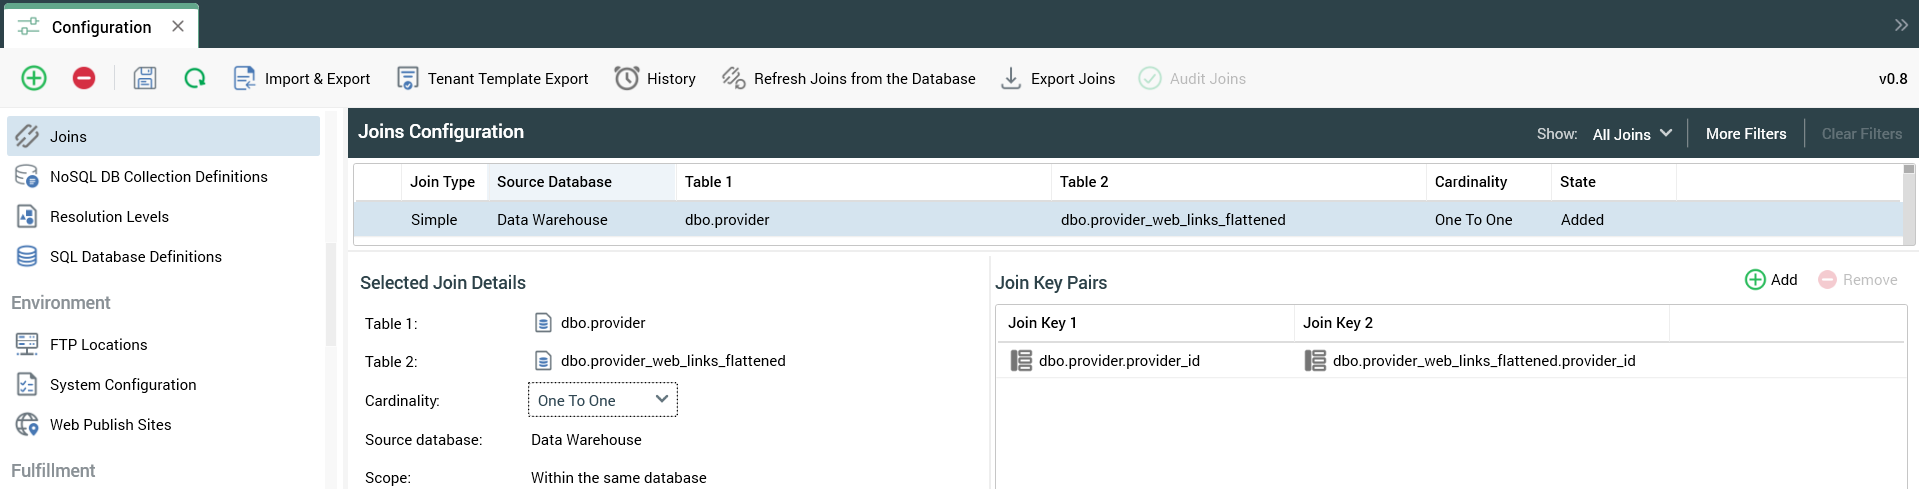Refresh Joins from the Database
This screenshot has height=489, width=1919.
[849, 78]
